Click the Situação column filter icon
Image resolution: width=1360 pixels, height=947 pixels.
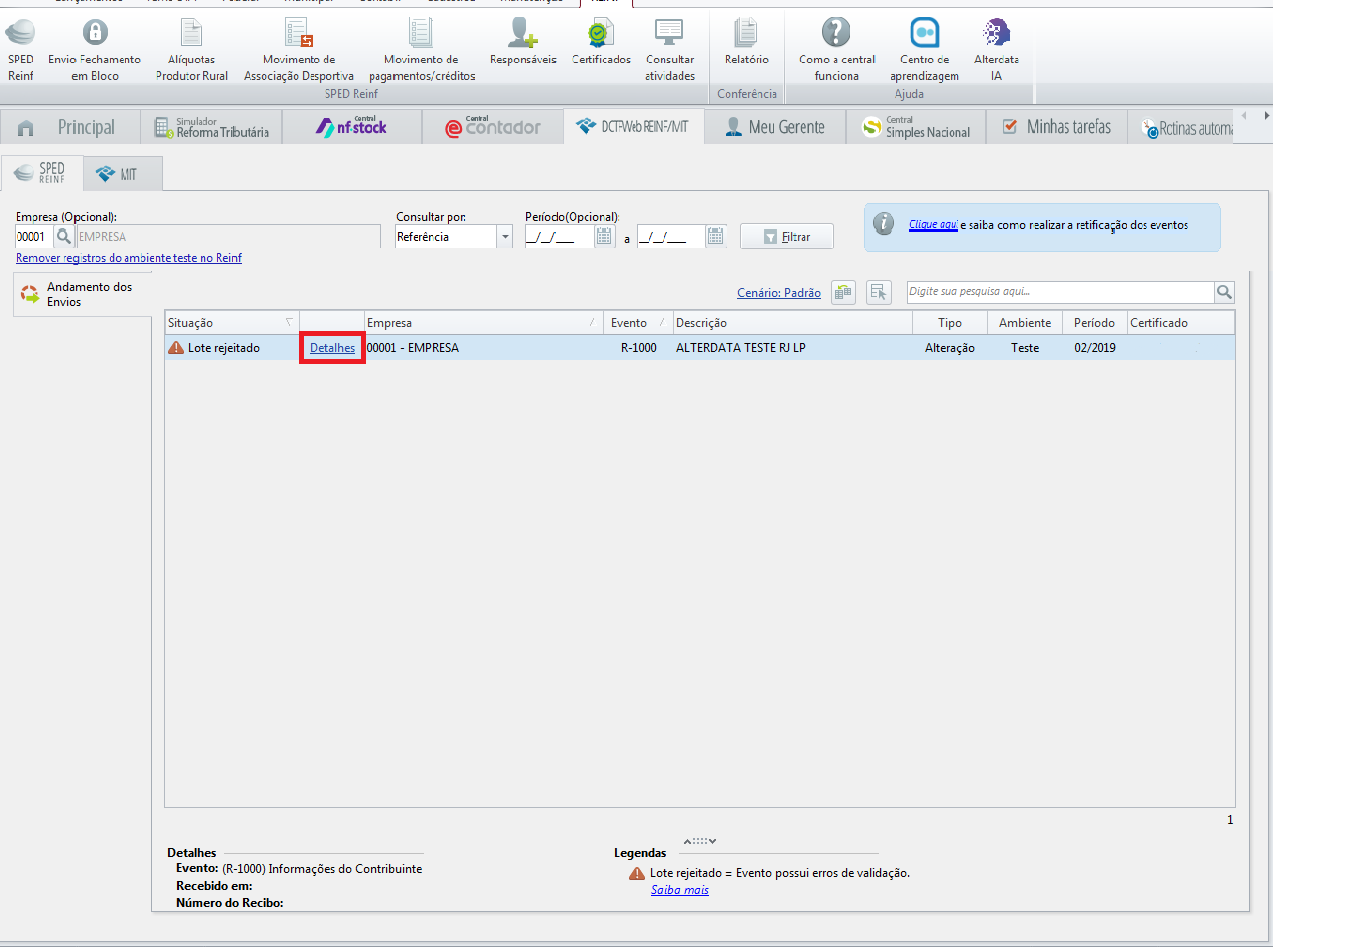tap(289, 322)
